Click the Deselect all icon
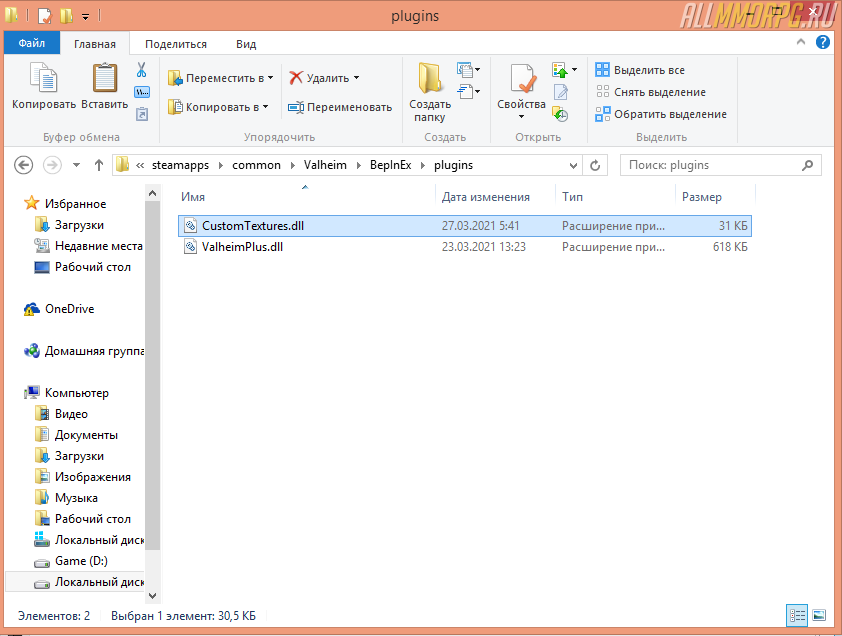Screen dimensions: 842x636 click(603, 92)
